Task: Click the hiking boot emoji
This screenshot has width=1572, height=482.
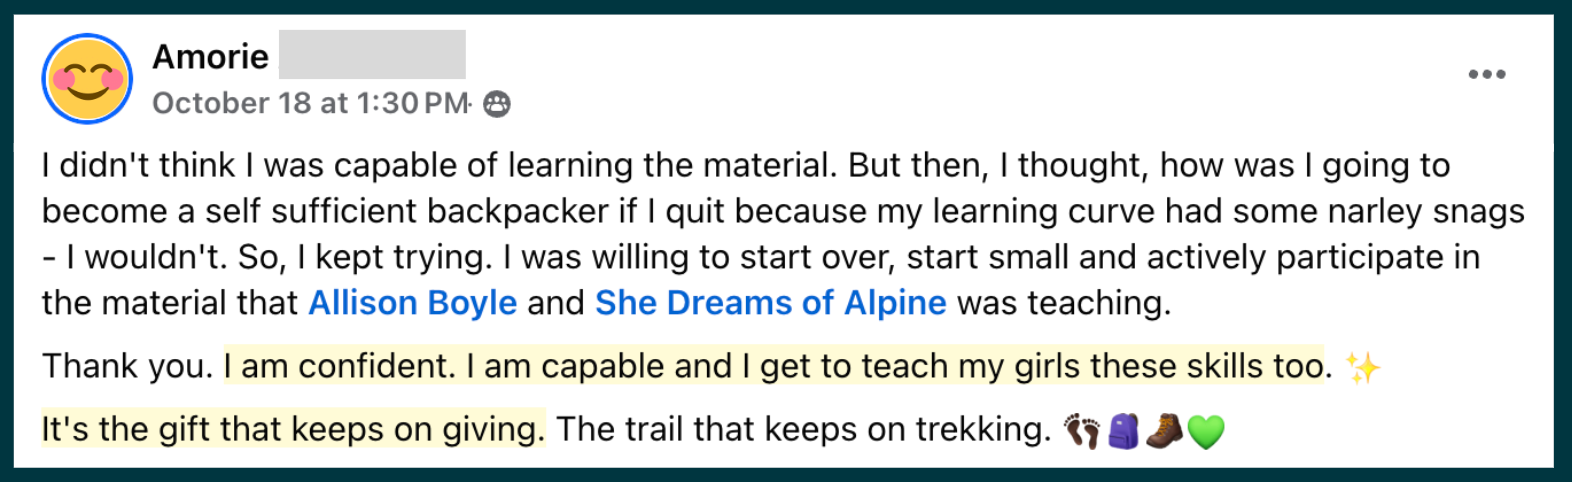Action: [1164, 432]
